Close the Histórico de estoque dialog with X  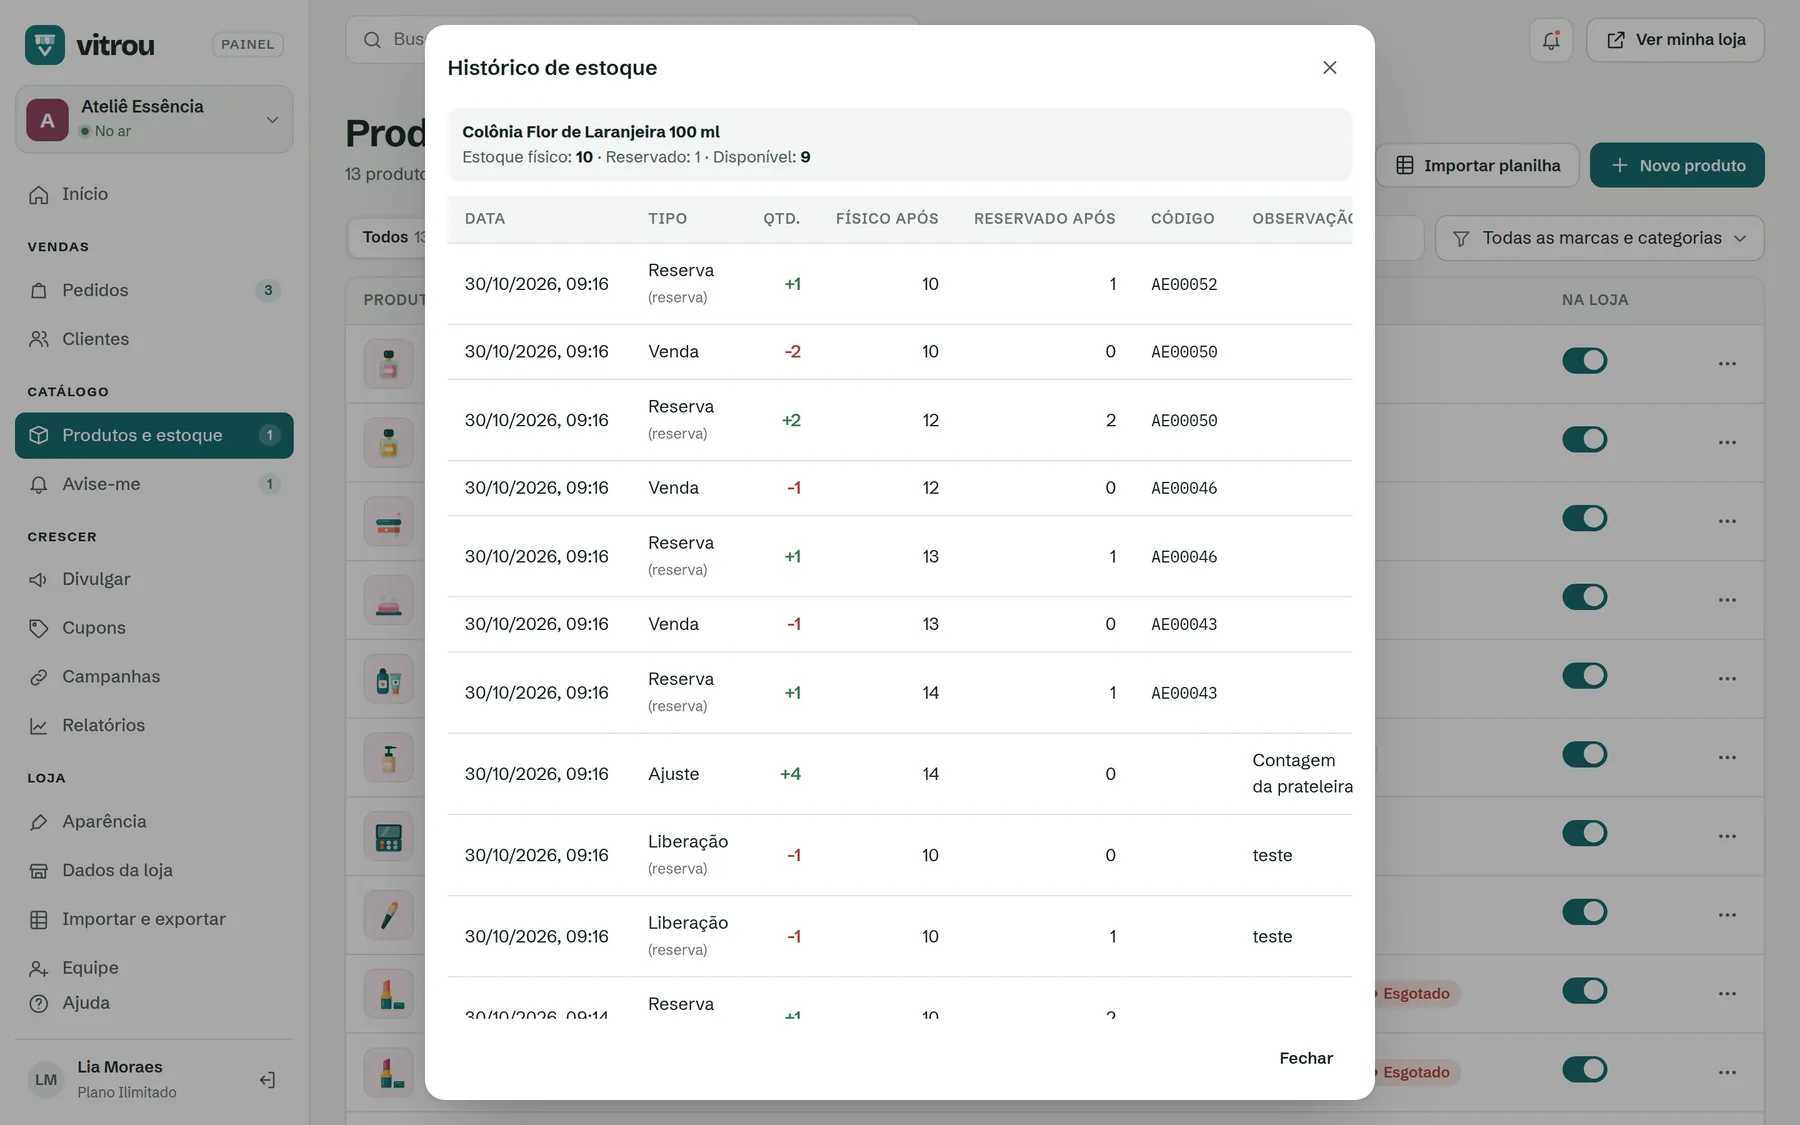tap(1329, 67)
